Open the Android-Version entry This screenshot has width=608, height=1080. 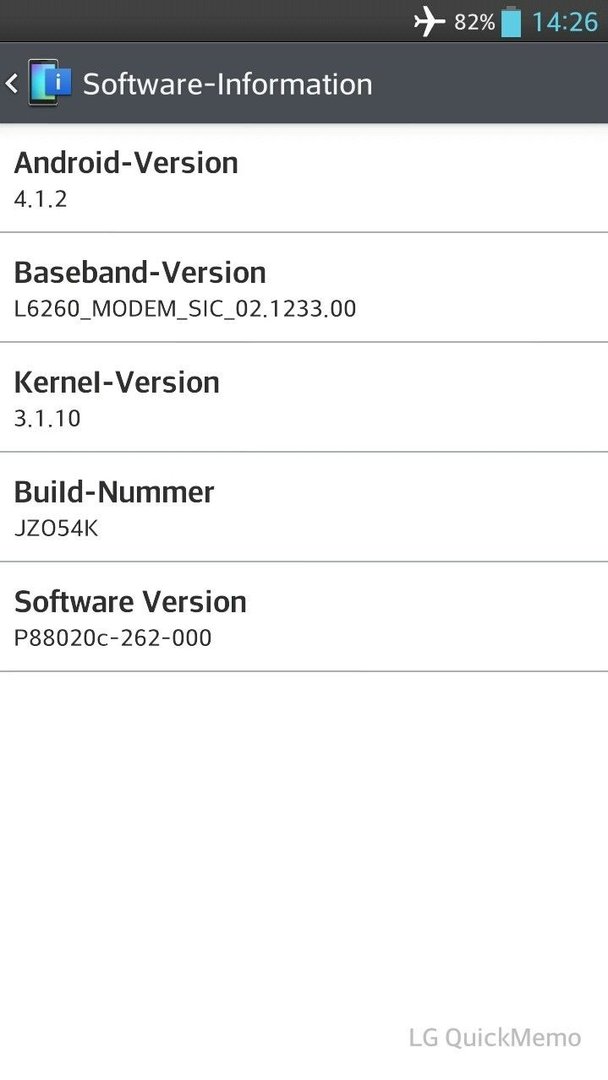click(x=304, y=178)
